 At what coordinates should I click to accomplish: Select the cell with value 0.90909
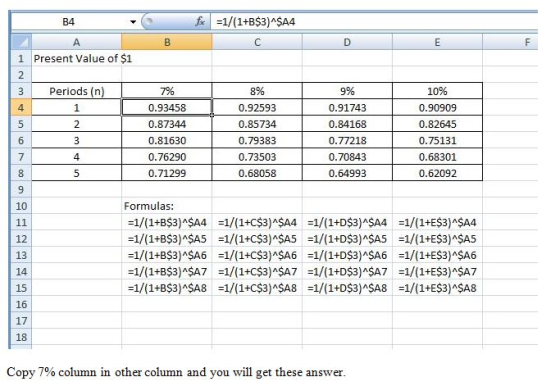[x=437, y=107]
